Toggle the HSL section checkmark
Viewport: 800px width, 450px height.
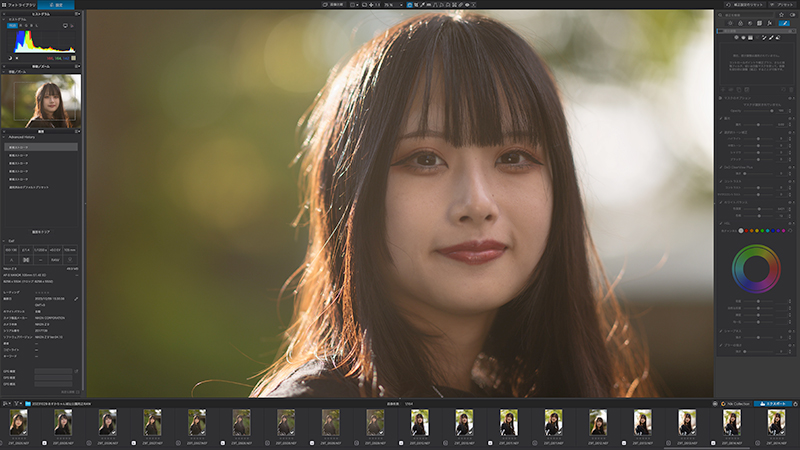click(721, 223)
